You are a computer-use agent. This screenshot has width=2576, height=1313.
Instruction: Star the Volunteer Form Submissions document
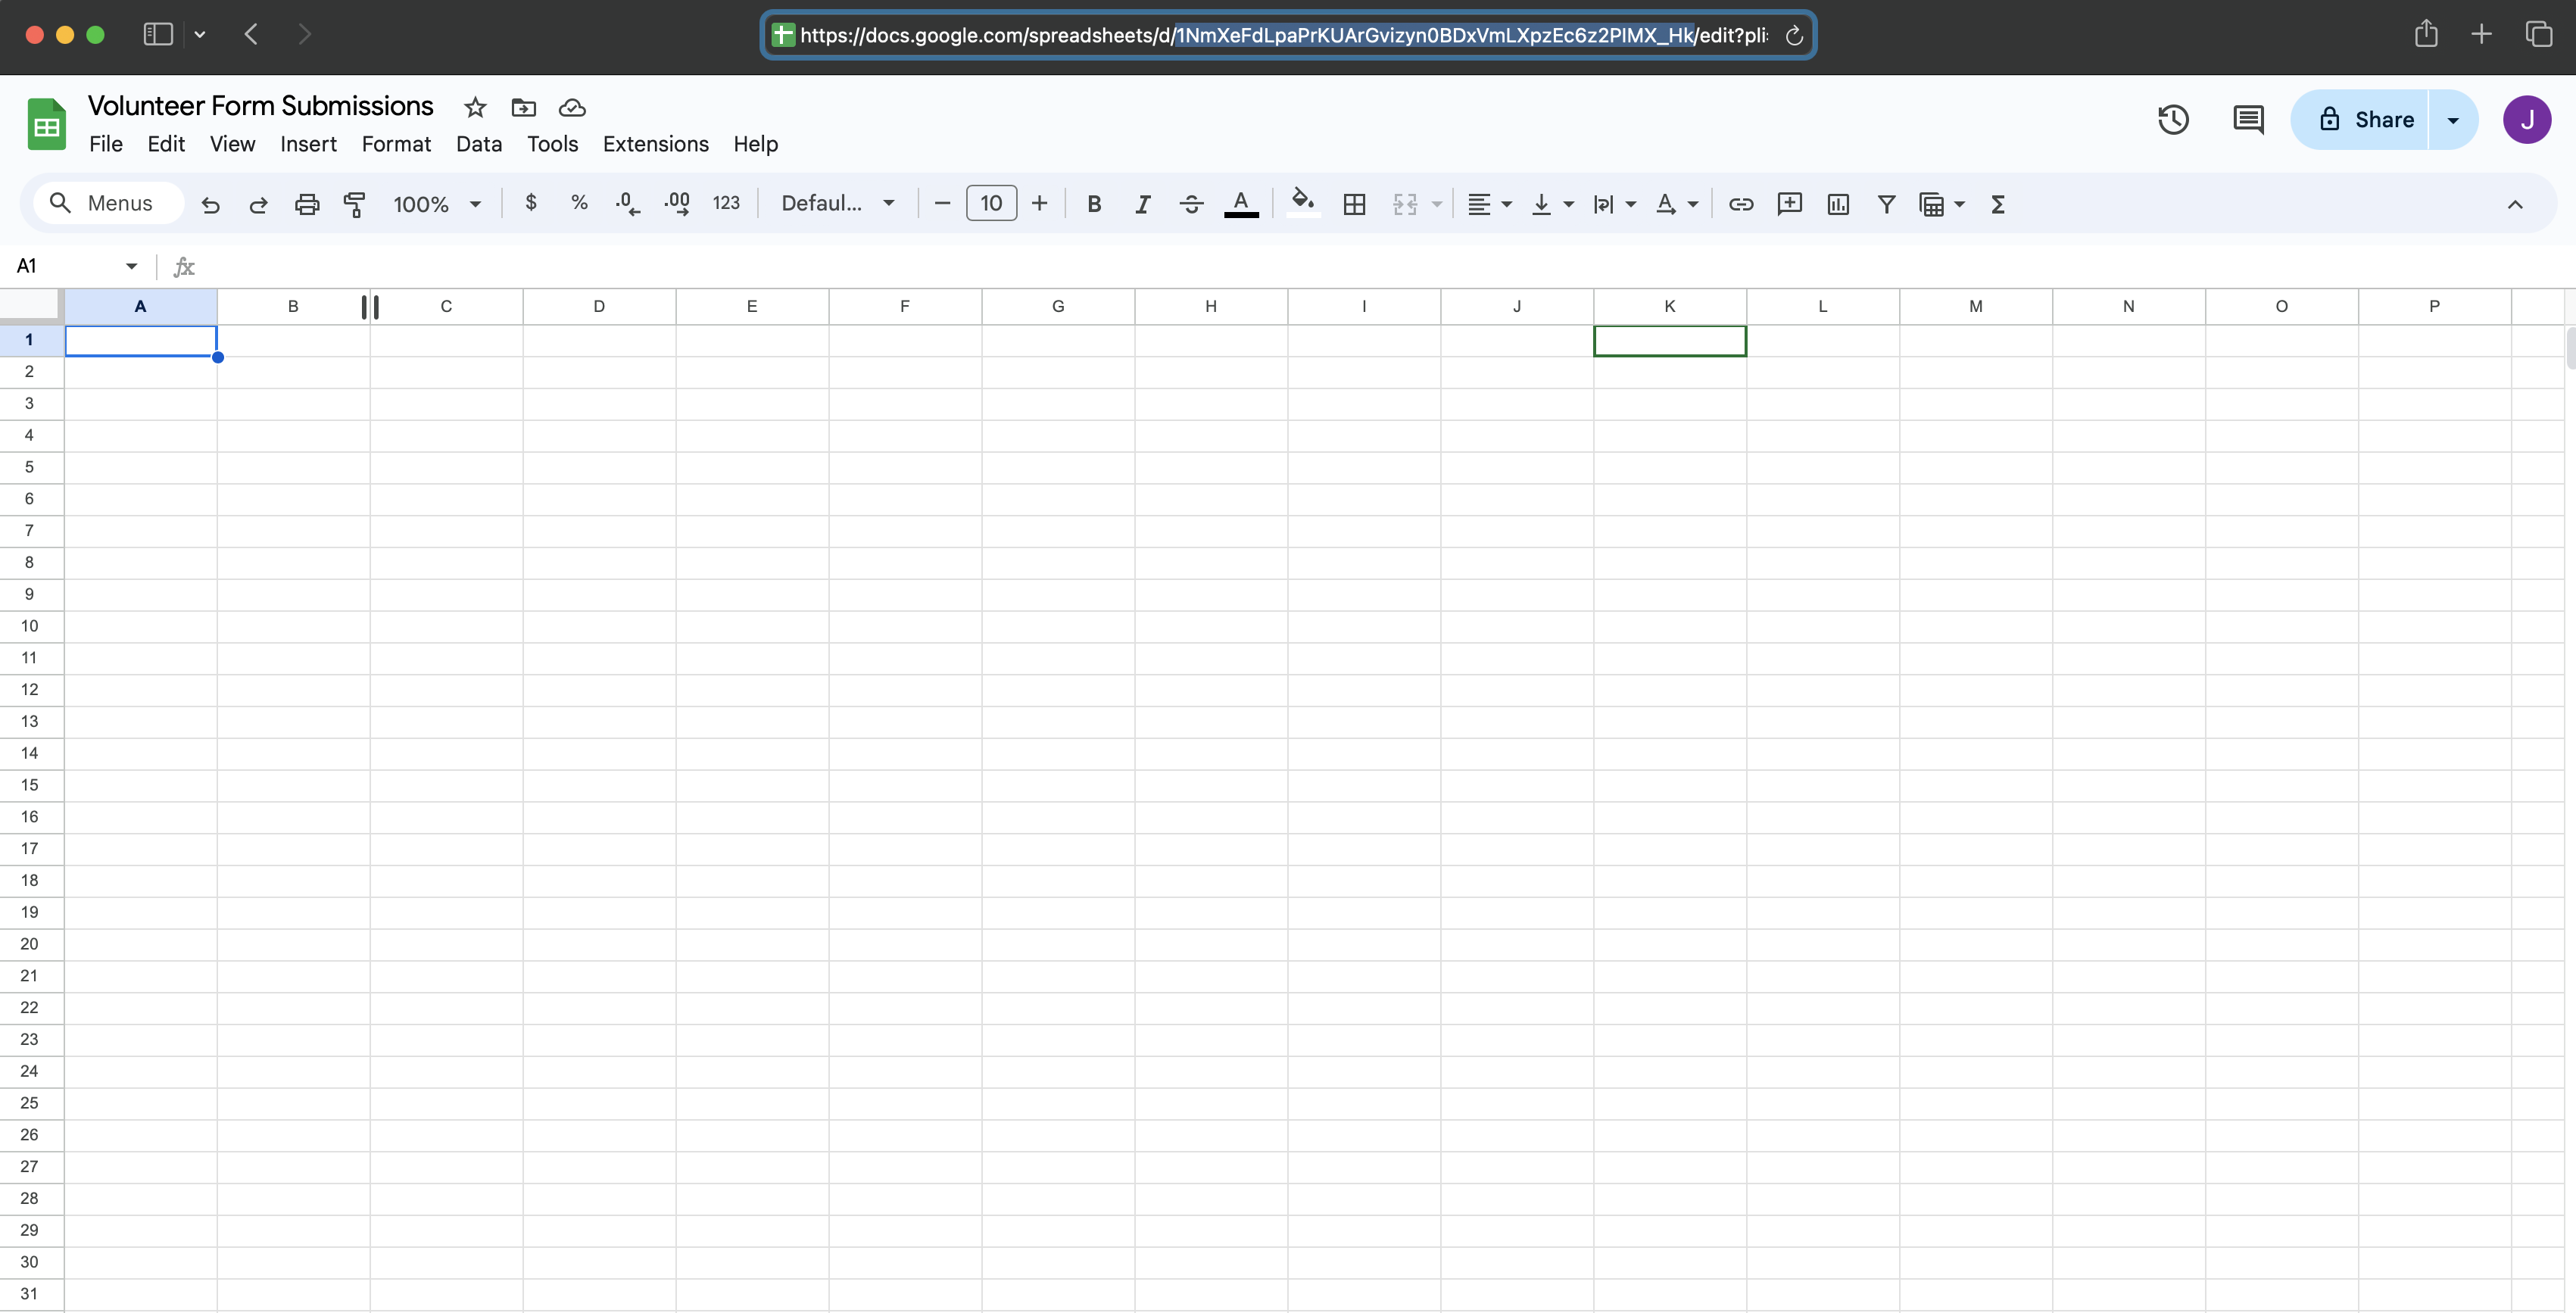click(x=475, y=107)
